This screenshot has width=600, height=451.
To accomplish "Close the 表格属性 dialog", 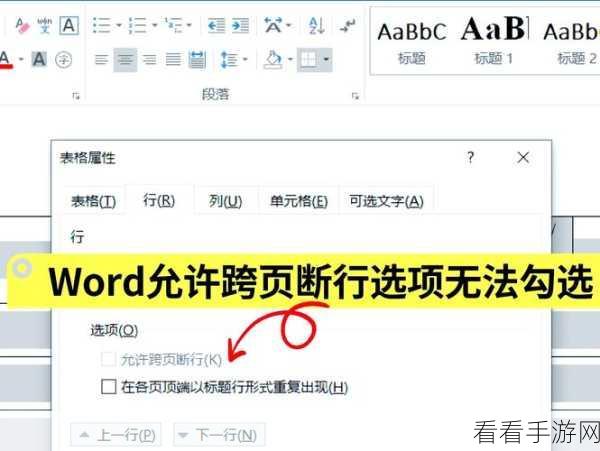I will (523, 157).
